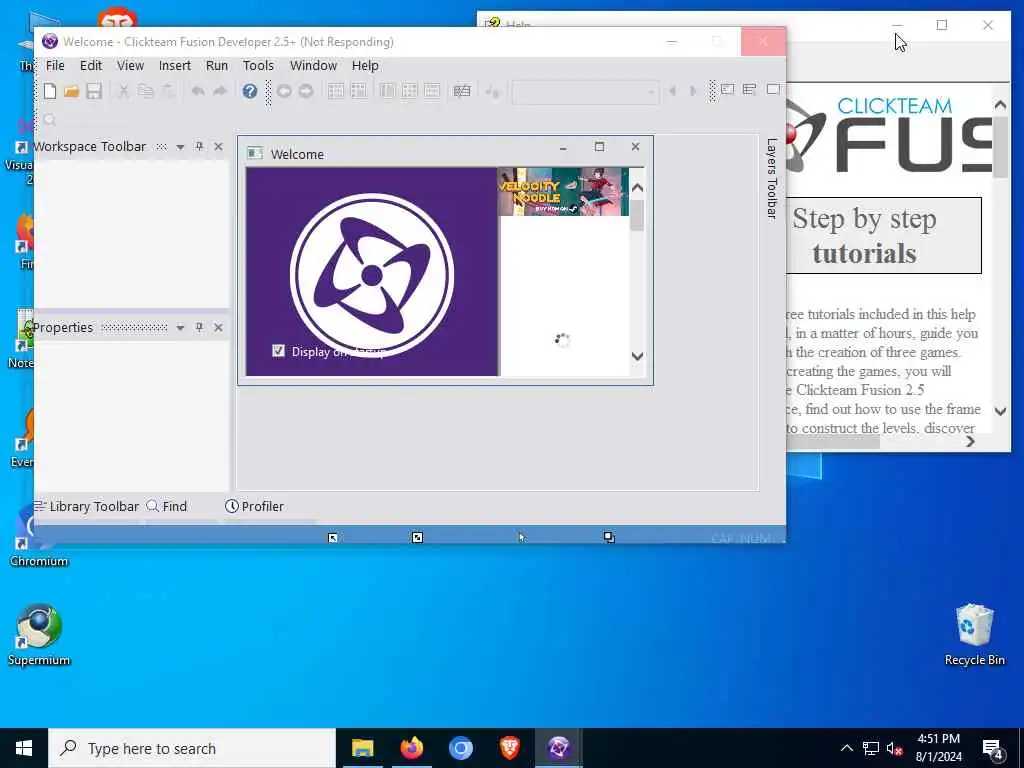Open the notification center icon
Image resolution: width=1024 pixels, height=768 pixels.
[992, 748]
